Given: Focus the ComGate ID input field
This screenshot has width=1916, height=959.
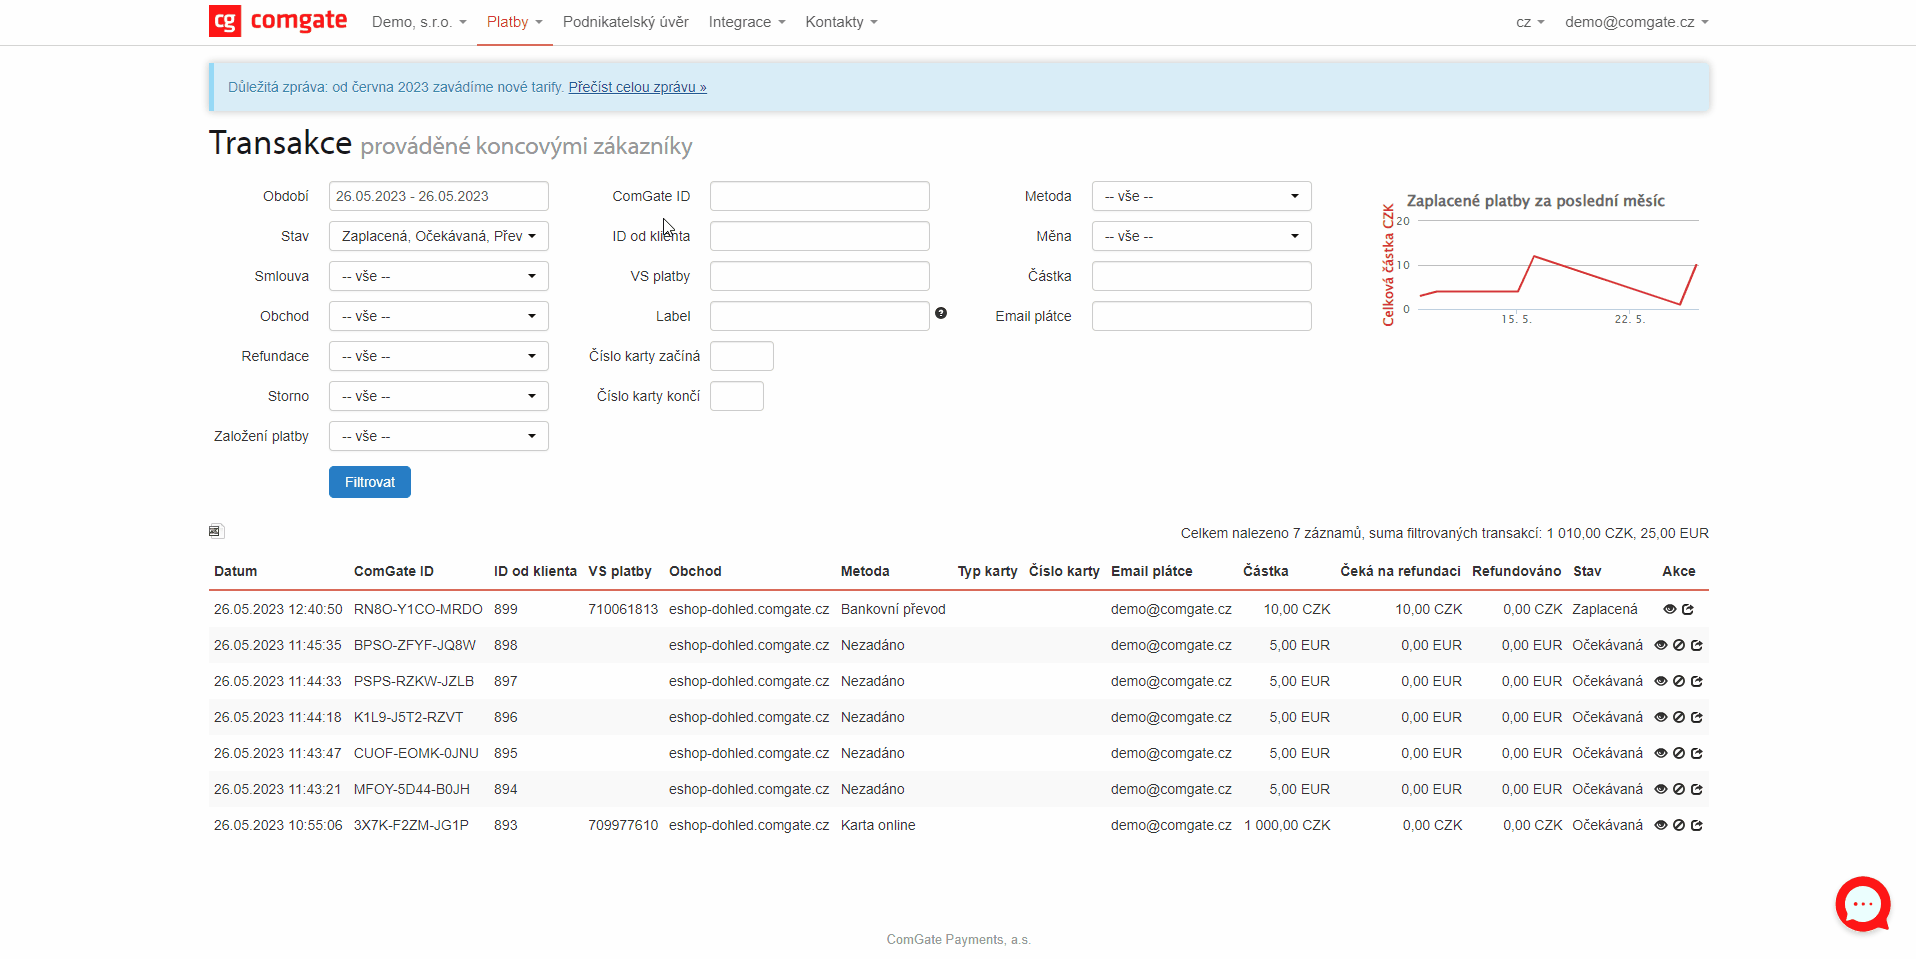Looking at the screenshot, I should (820, 196).
